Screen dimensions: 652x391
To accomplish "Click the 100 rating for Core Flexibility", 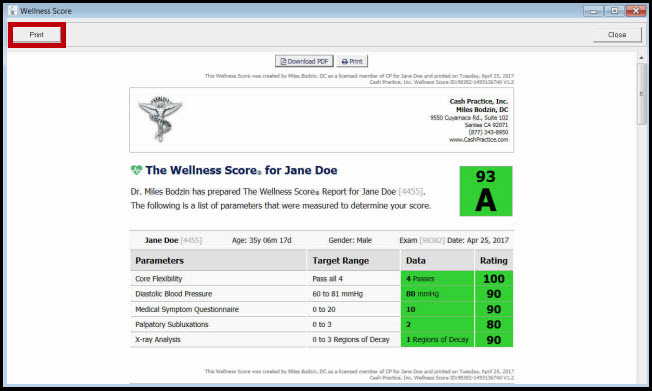I will 494,278.
